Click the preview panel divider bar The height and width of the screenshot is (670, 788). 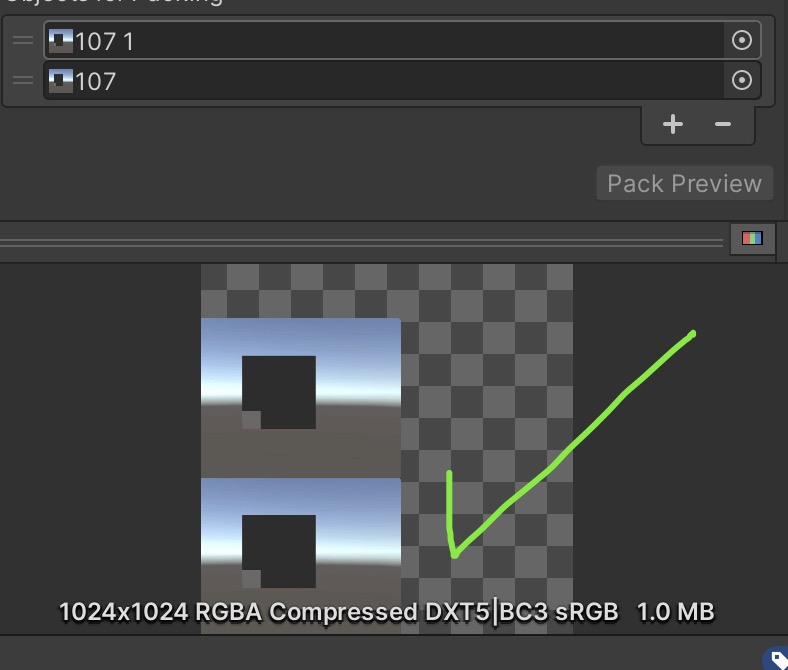tap(360, 241)
